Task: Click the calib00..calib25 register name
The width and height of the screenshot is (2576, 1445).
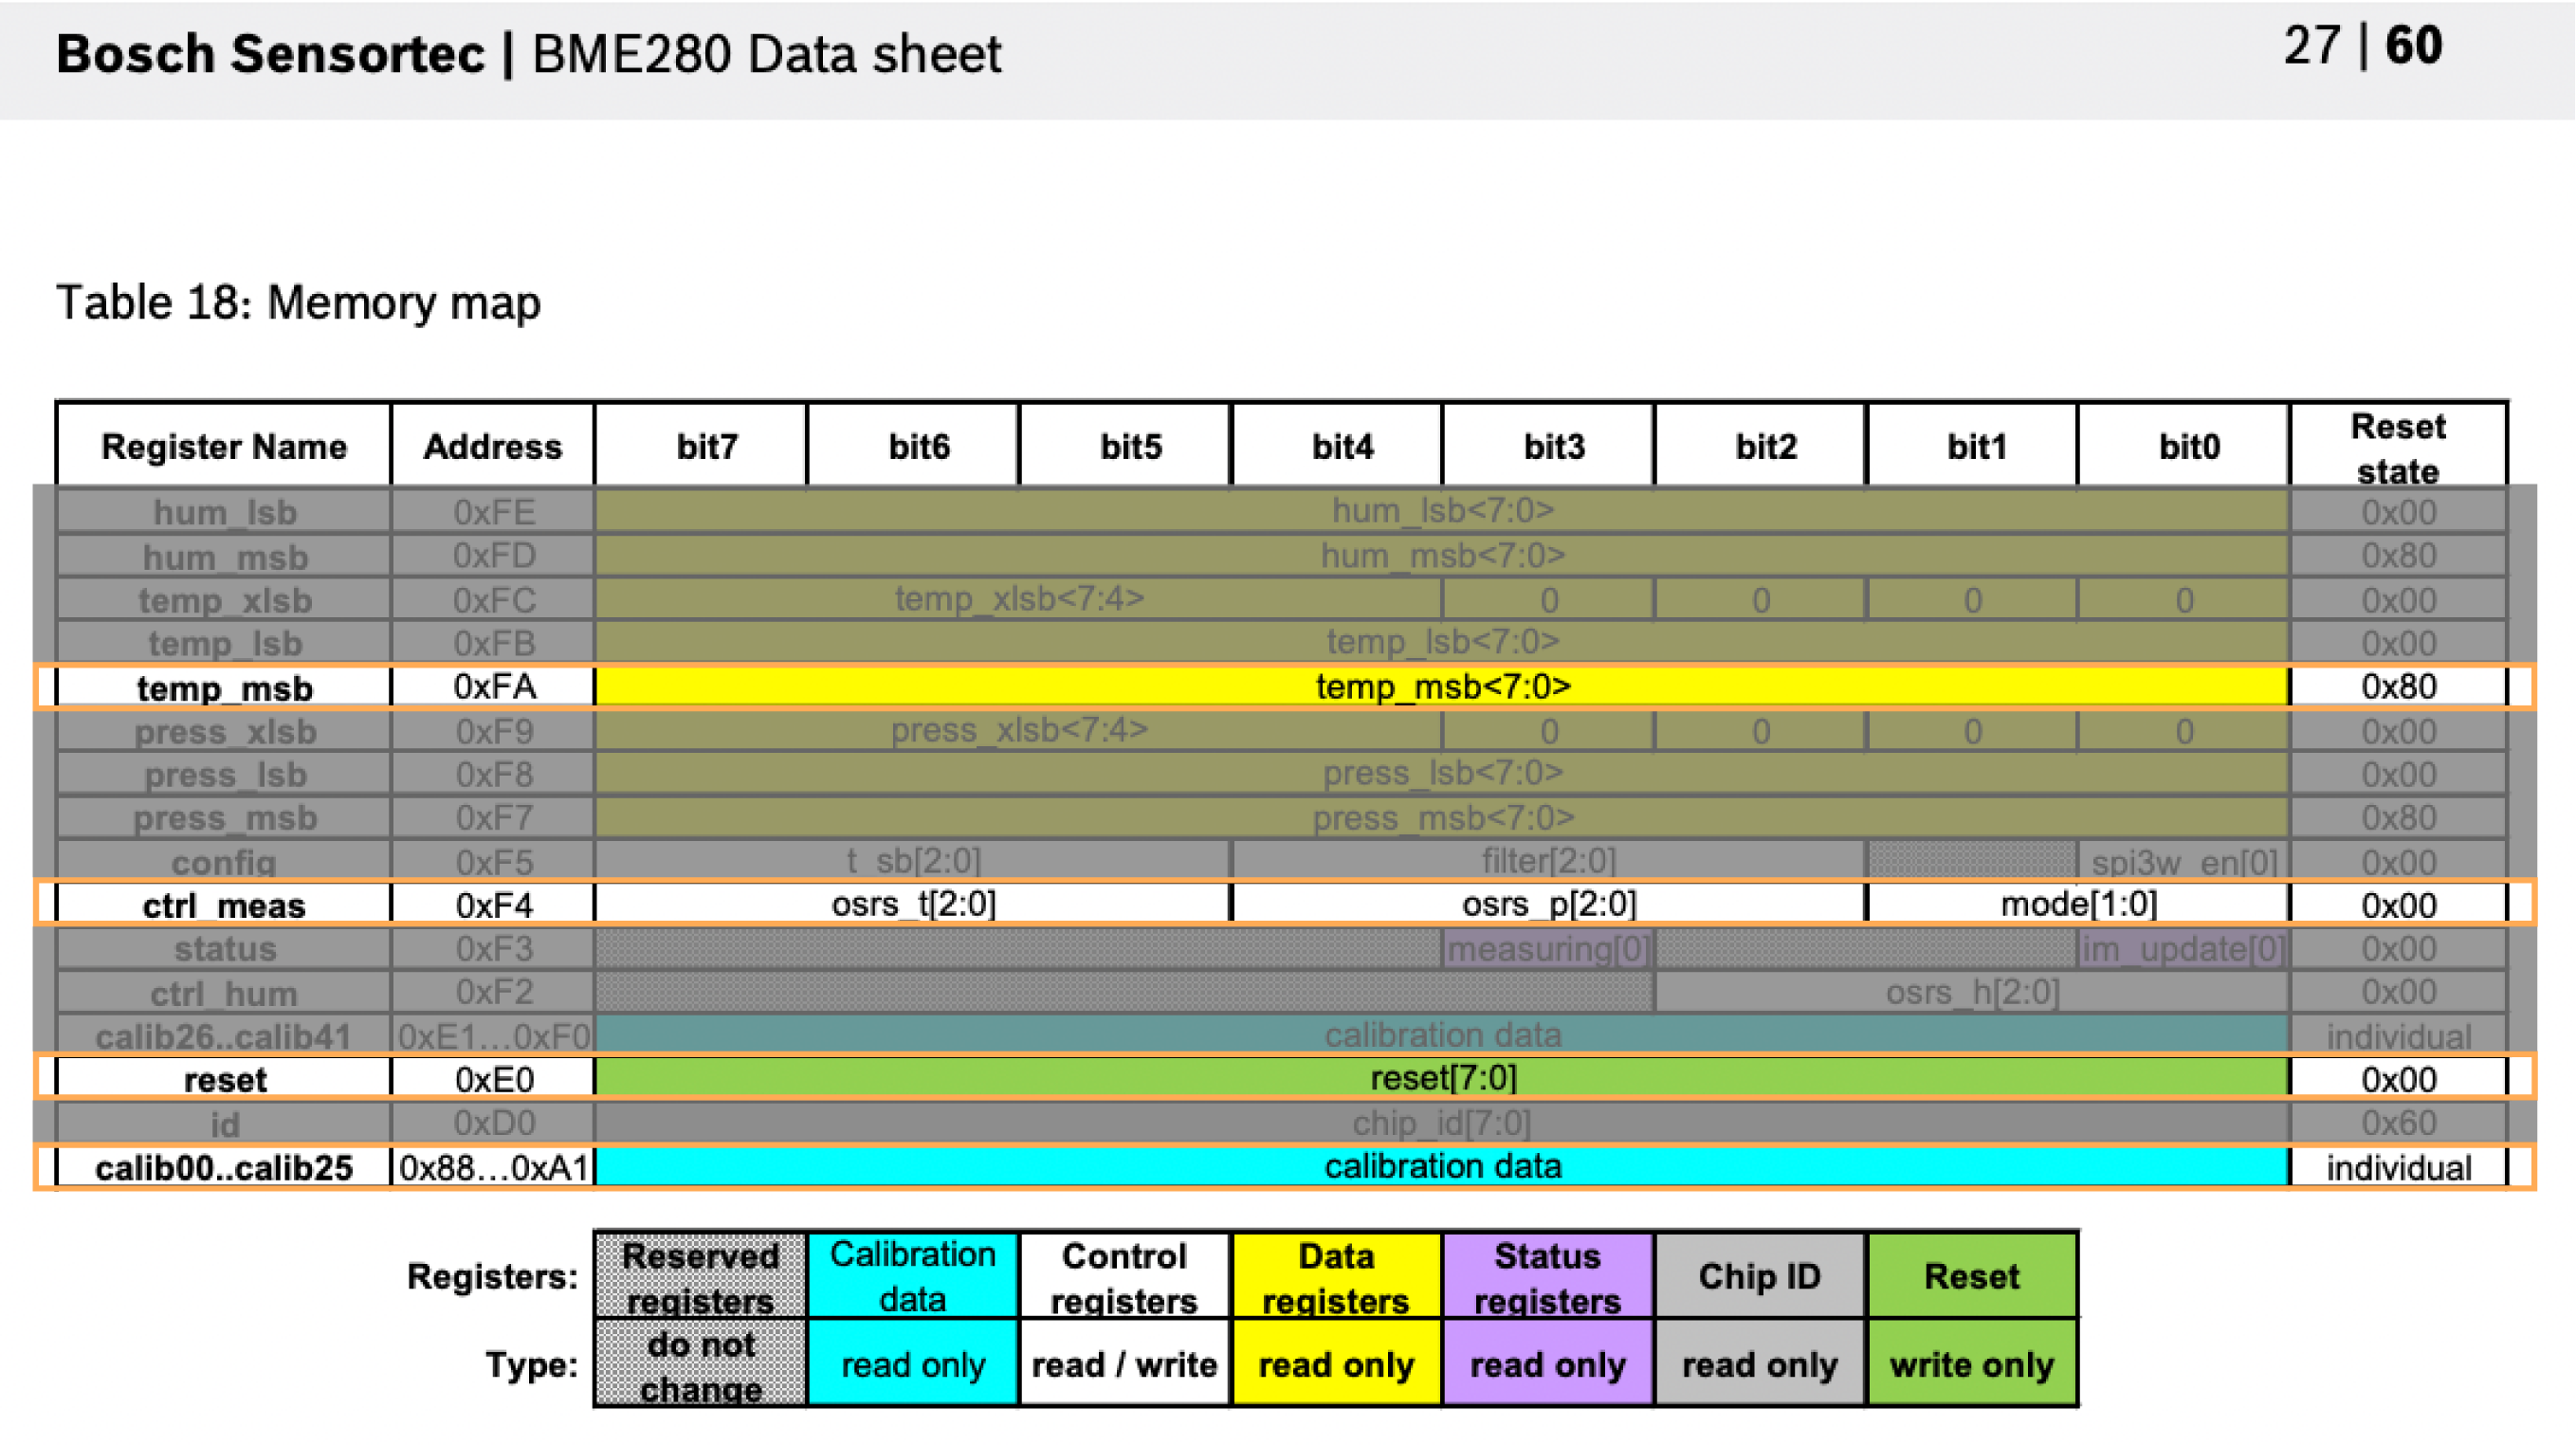Action: 224,1167
